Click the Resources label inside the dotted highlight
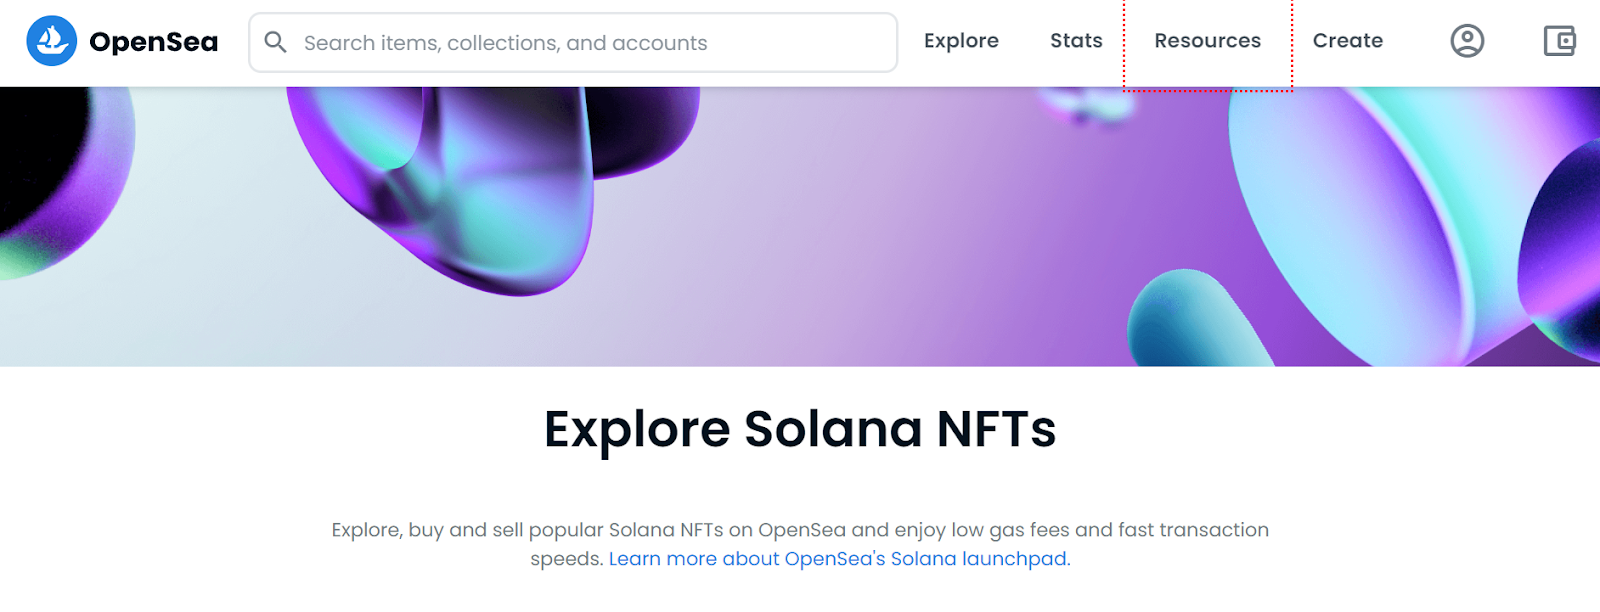 [1207, 41]
